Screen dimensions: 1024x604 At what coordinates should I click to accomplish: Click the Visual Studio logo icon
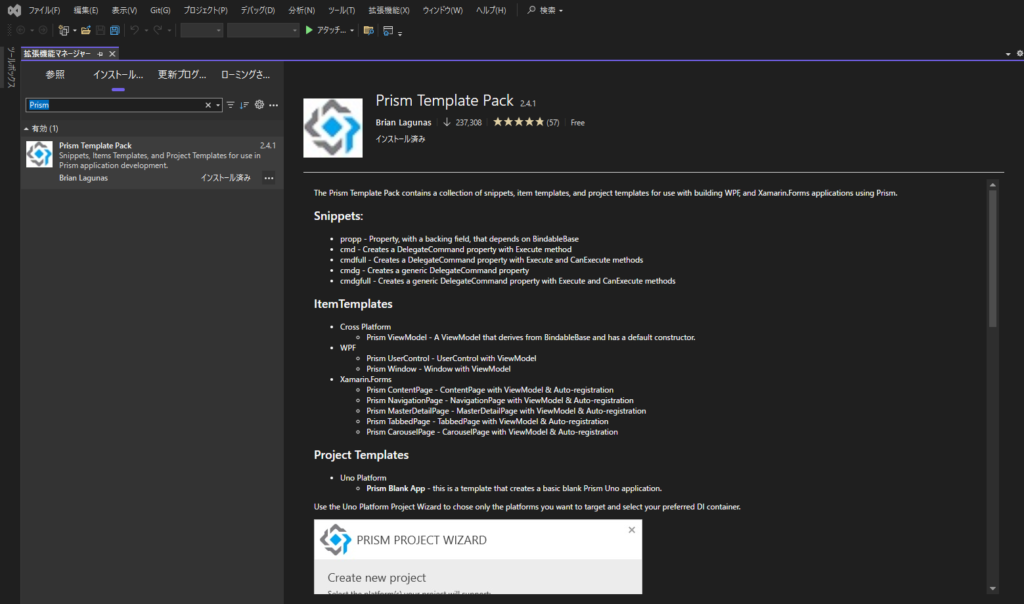pyautogui.click(x=14, y=10)
